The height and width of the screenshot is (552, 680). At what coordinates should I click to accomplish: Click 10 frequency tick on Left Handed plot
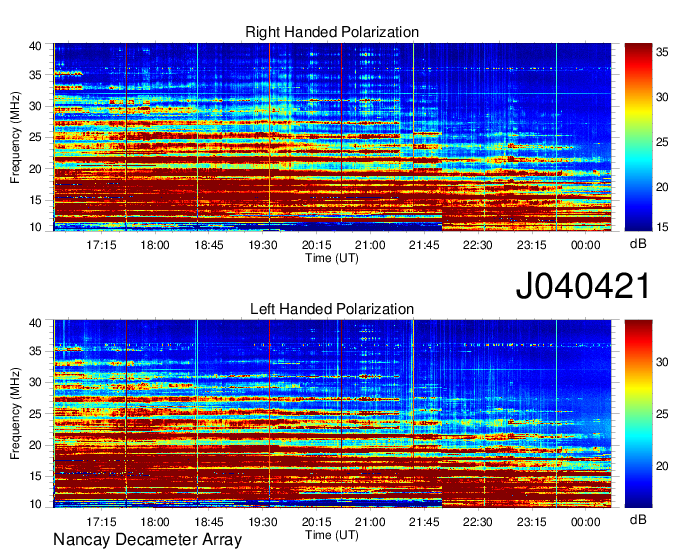pyautogui.click(x=35, y=504)
